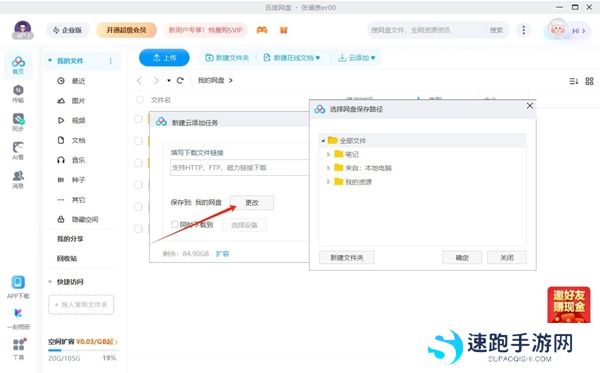Click the sort order icon above file list

(x=574, y=81)
